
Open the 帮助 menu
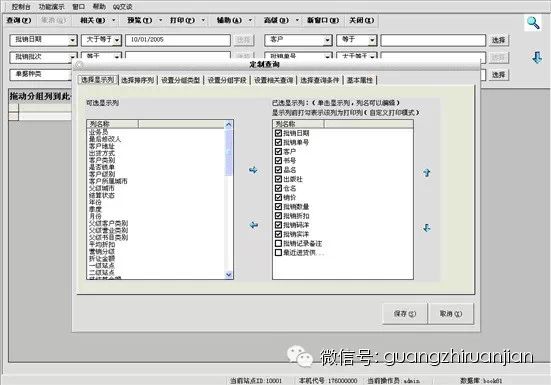pyautogui.click(x=99, y=7)
